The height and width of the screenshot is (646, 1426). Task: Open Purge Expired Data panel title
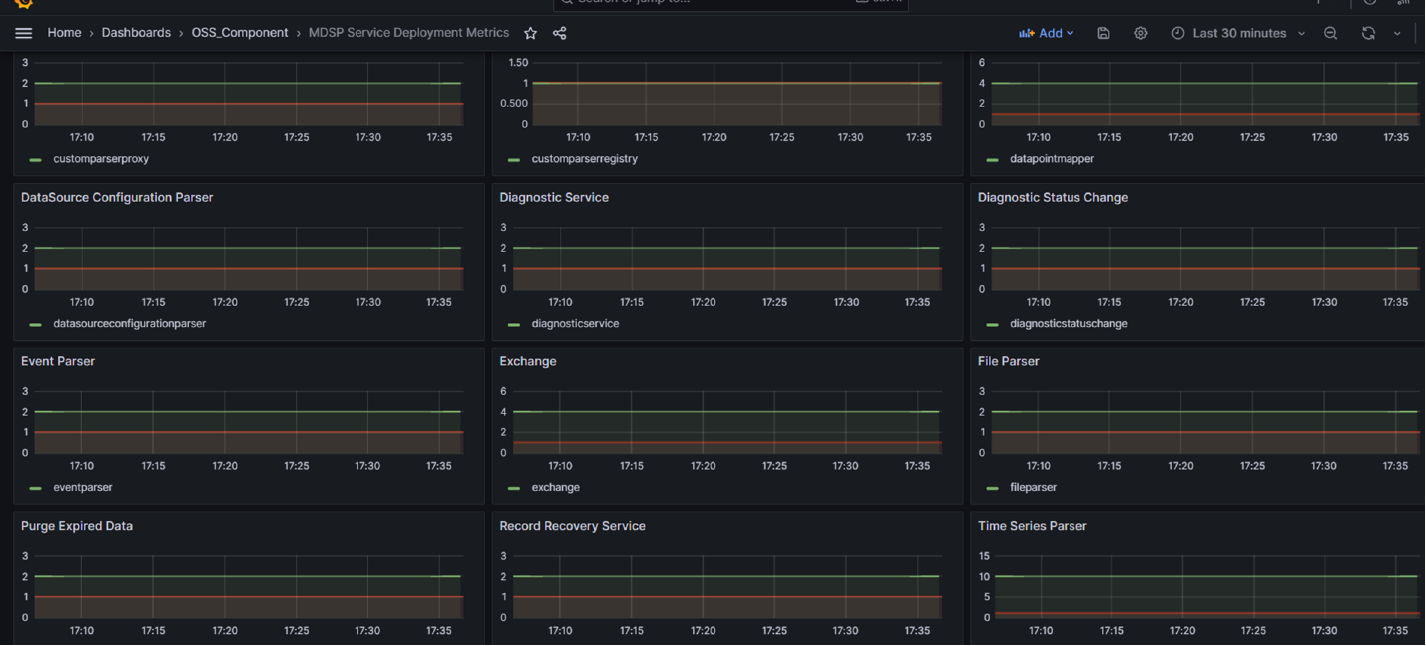(77, 526)
